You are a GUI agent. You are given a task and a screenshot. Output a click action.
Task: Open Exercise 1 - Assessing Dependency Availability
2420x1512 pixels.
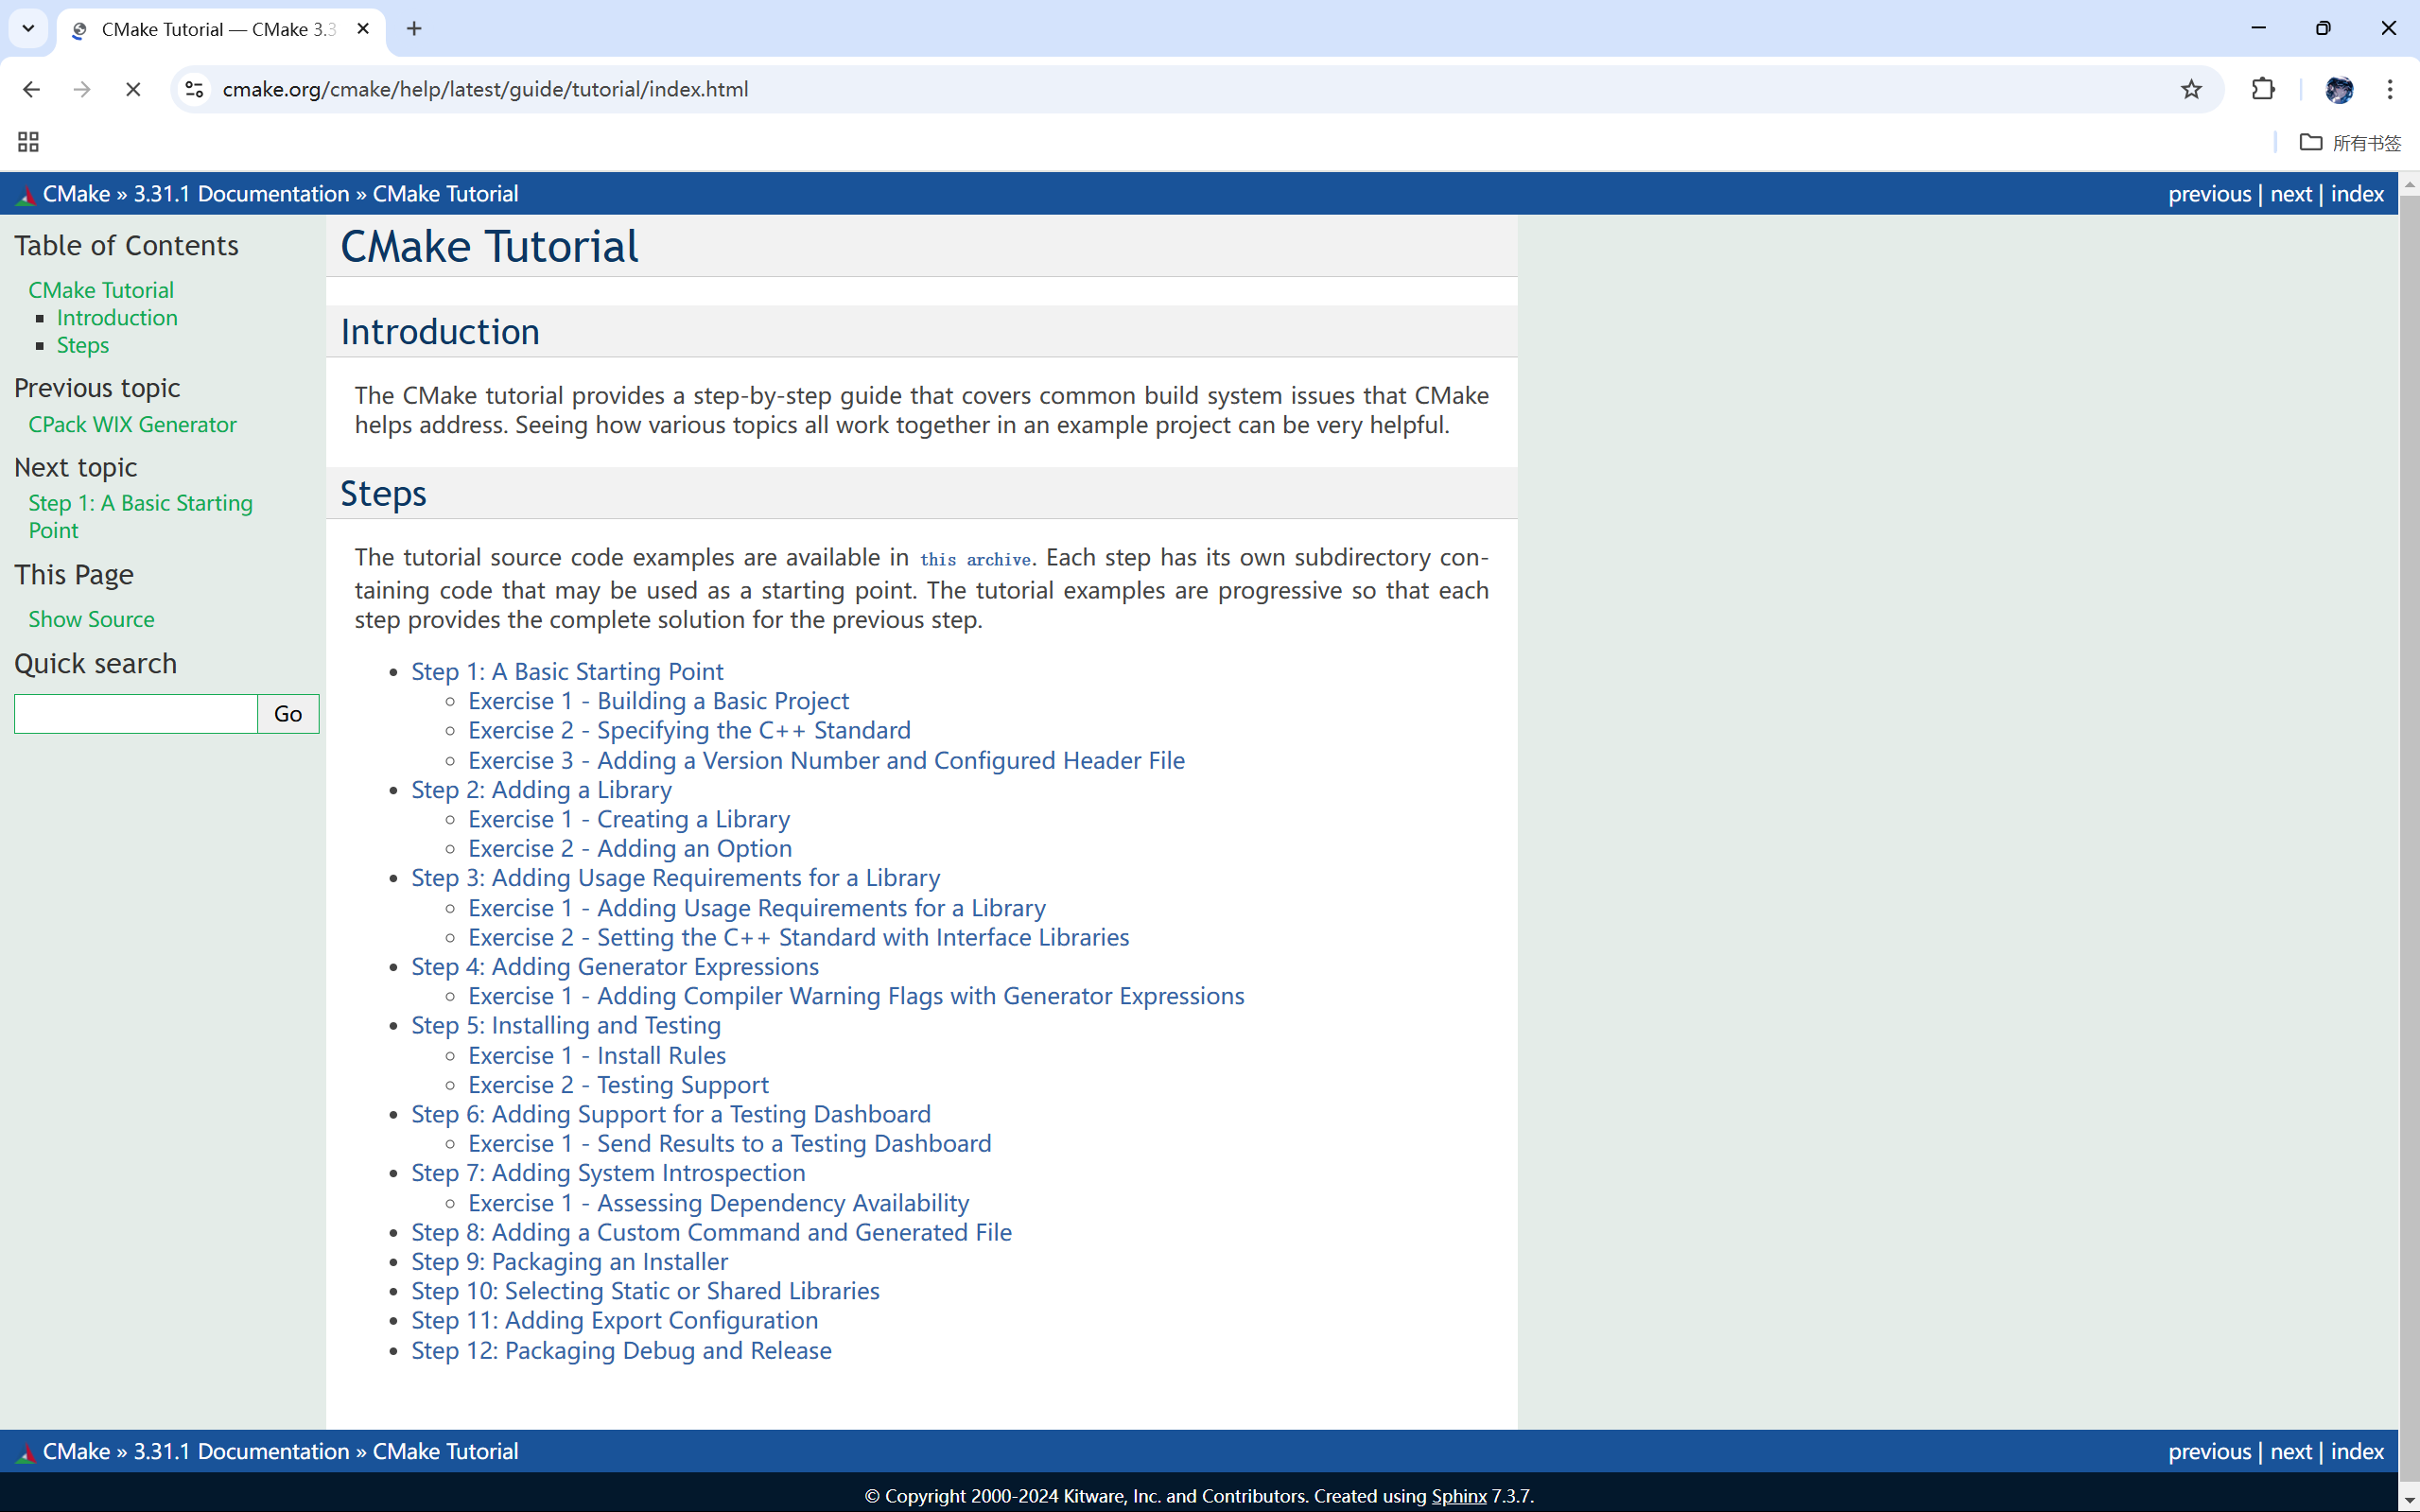[x=718, y=1203]
